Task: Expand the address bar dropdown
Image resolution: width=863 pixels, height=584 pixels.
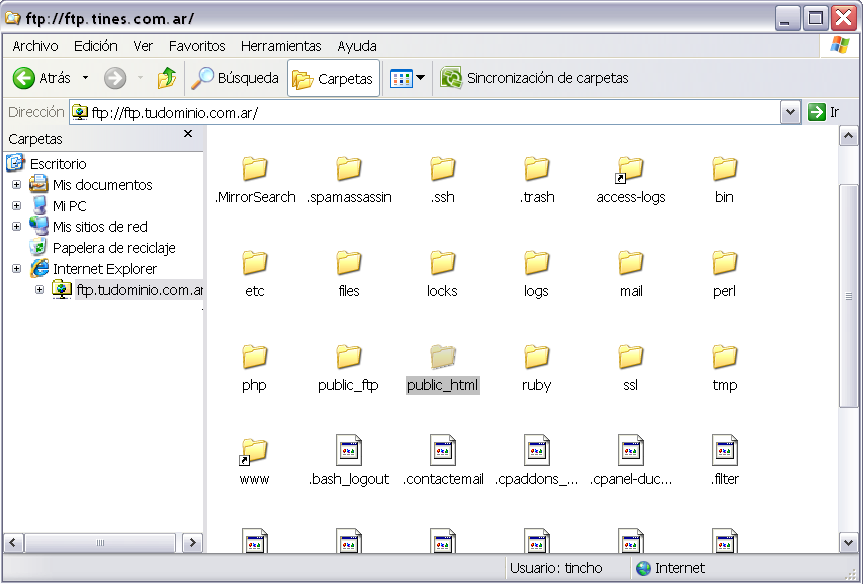Action: coord(790,113)
